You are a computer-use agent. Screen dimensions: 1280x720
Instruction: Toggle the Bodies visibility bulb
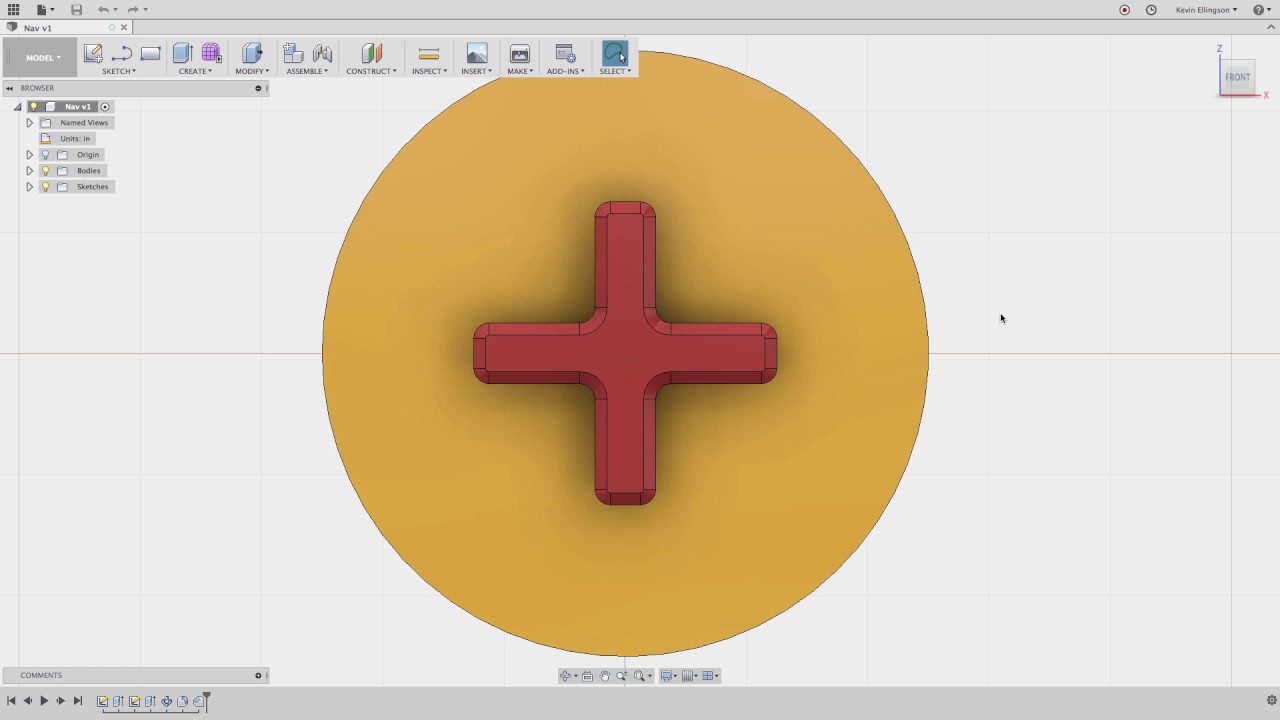point(45,171)
